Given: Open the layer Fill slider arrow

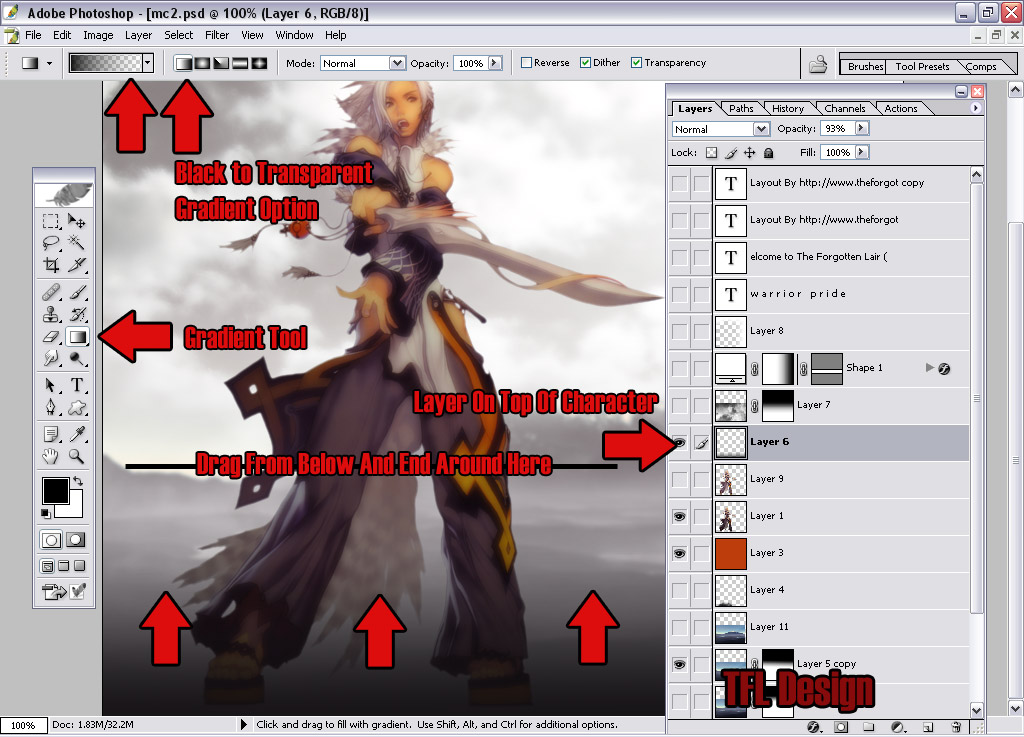Looking at the screenshot, I should [x=861, y=152].
